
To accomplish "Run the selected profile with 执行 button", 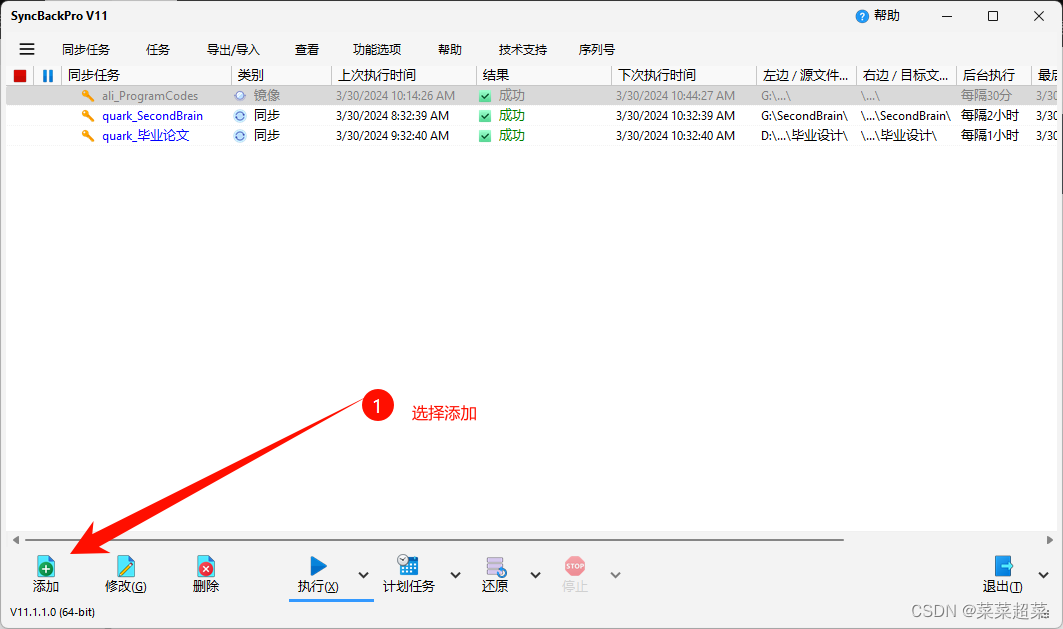I will pyautogui.click(x=318, y=575).
